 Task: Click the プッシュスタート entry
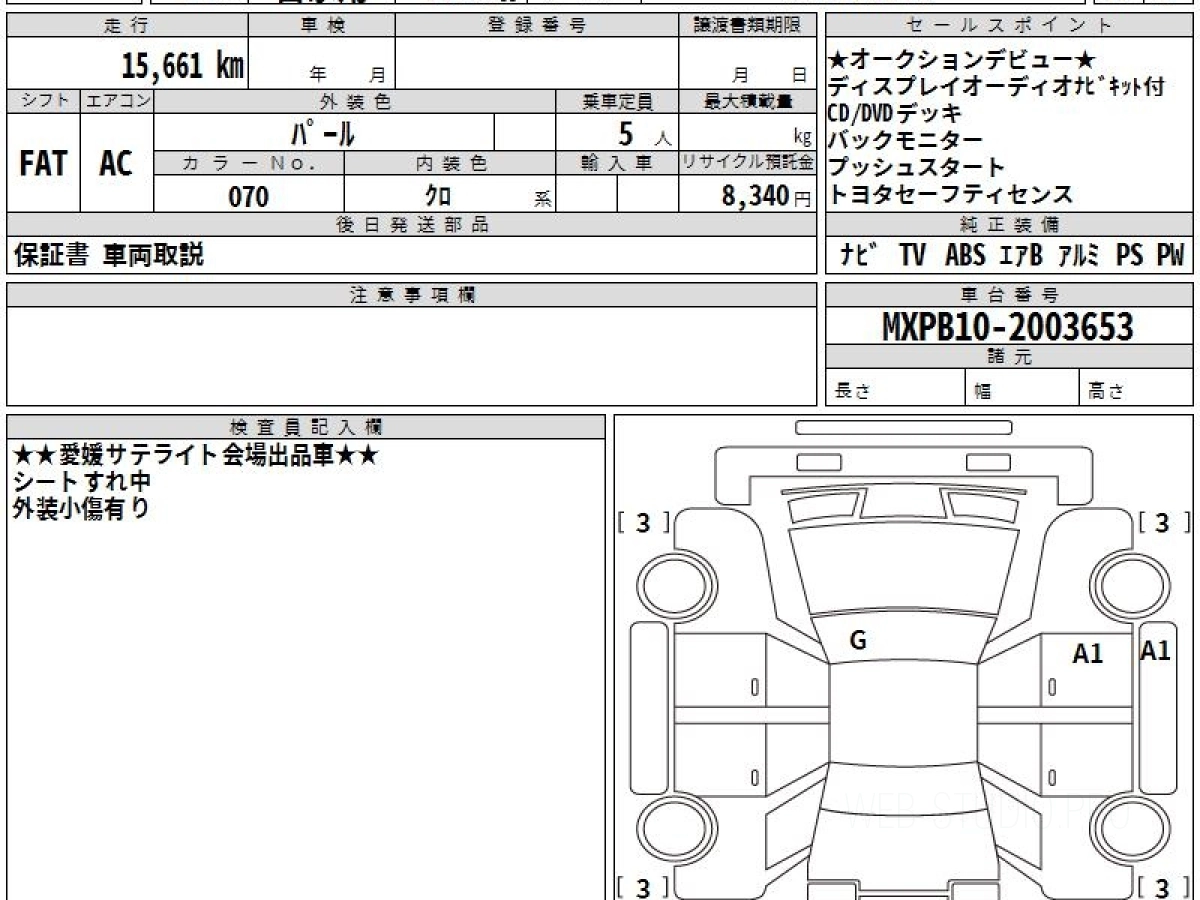click(x=916, y=167)
